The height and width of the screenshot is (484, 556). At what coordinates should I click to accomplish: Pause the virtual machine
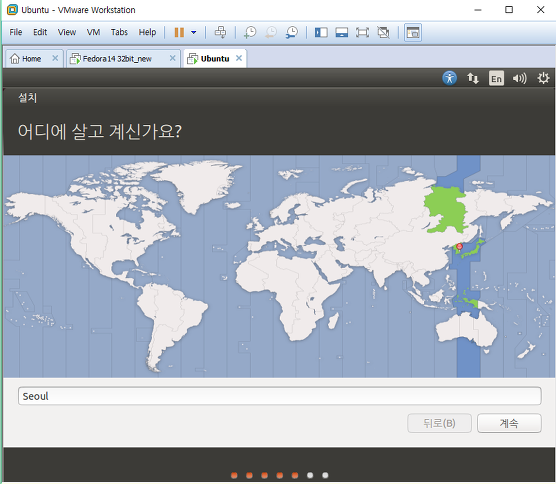tap(179, 33)
